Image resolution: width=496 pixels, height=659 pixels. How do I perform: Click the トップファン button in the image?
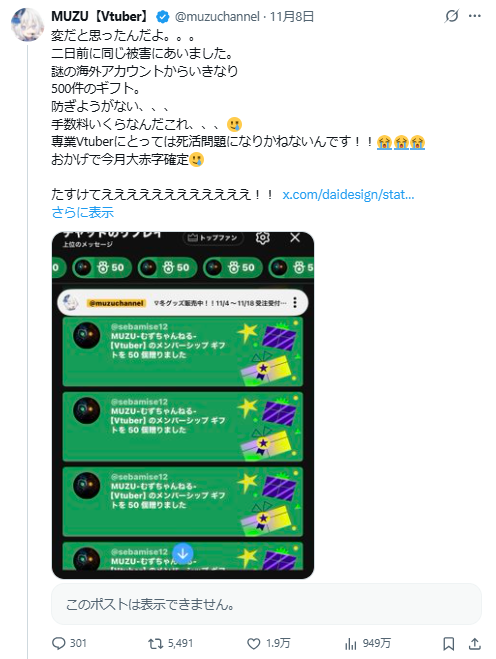pos(213,238)
